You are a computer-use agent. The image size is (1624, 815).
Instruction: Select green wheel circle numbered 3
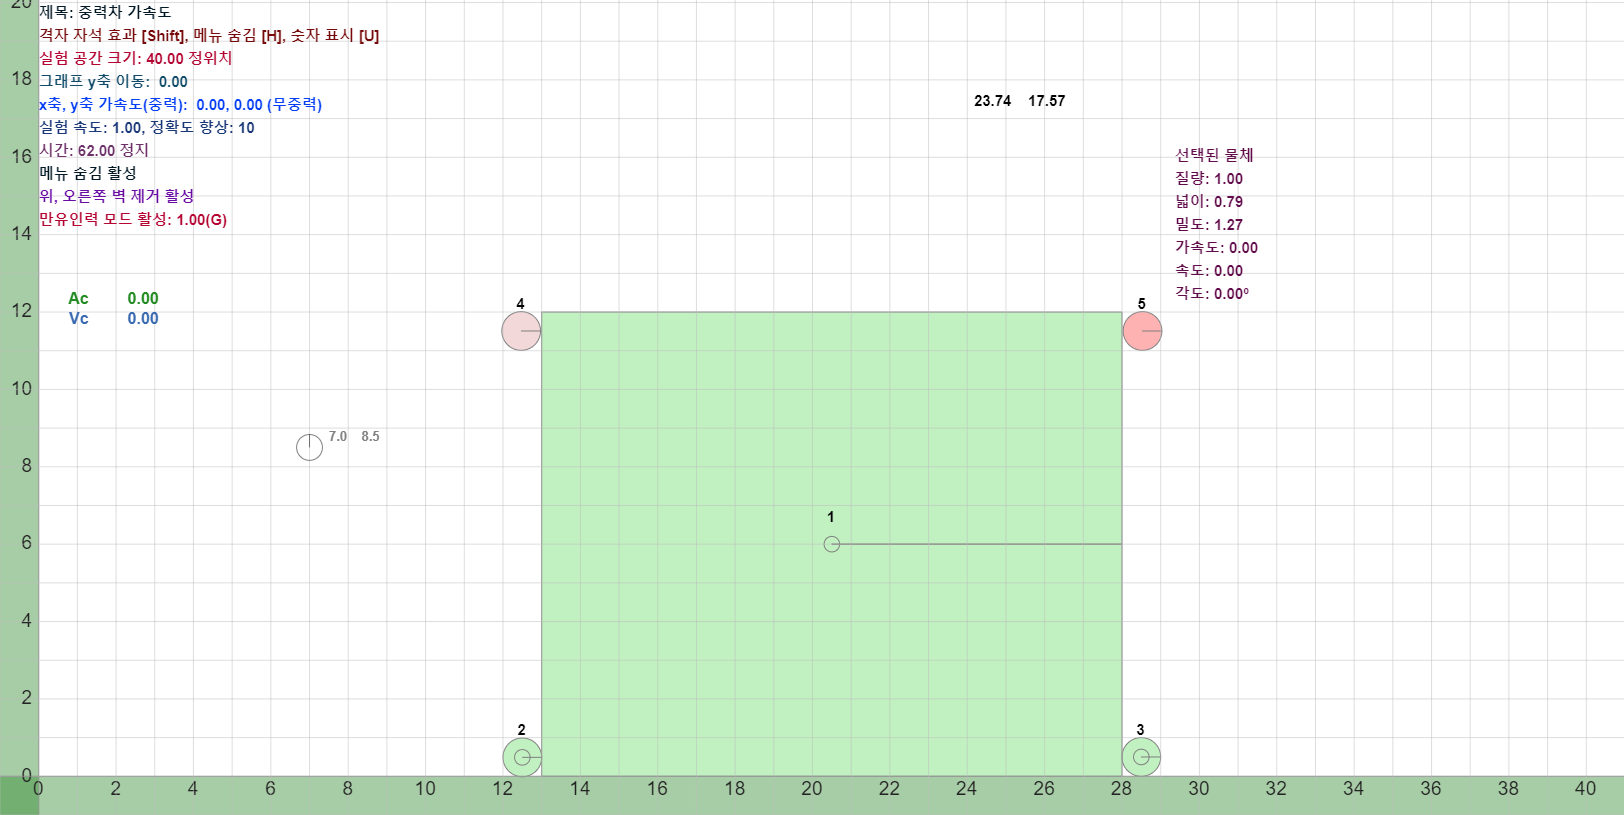1141,757
